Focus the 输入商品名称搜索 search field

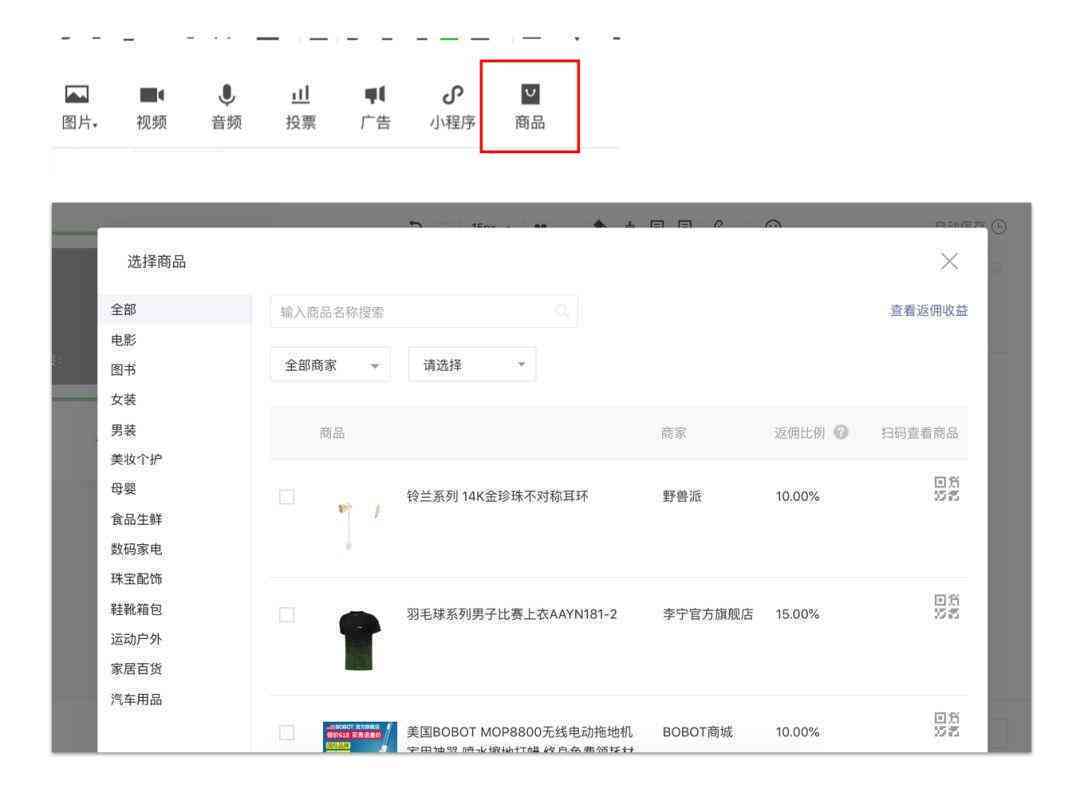click(424, 311)
